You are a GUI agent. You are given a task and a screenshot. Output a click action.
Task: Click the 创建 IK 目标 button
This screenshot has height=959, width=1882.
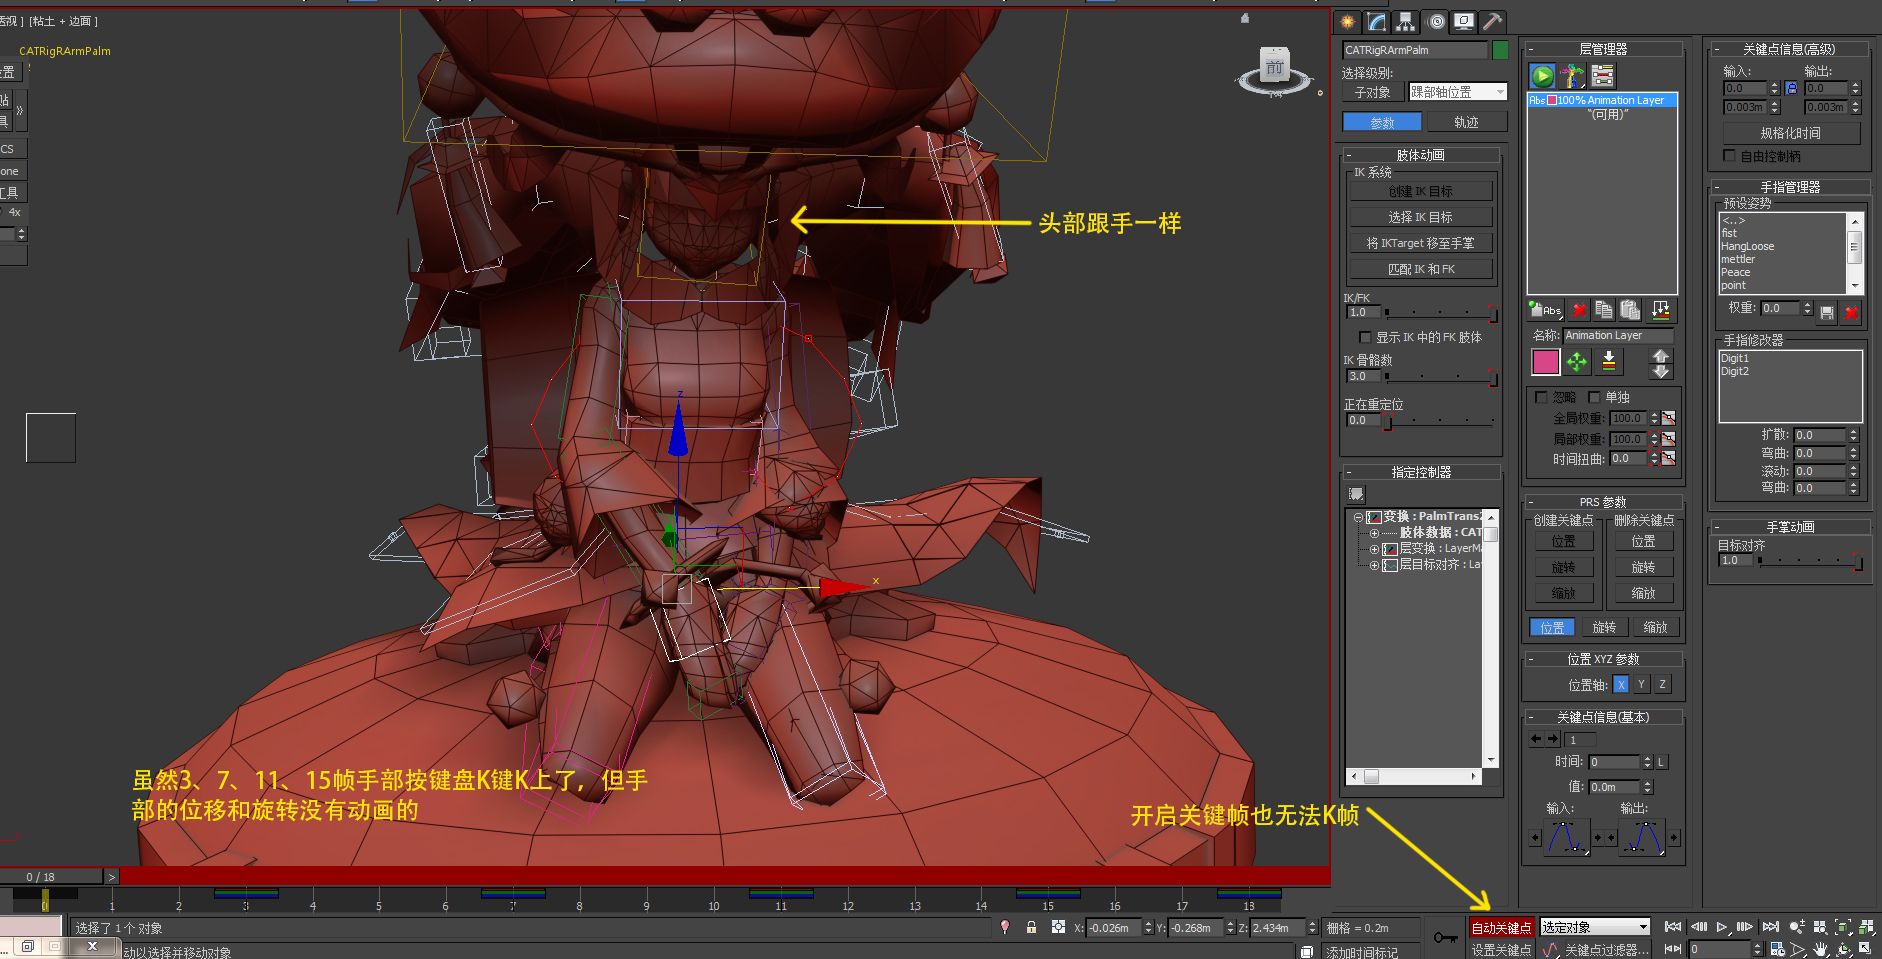click(x=1420, y=191)
